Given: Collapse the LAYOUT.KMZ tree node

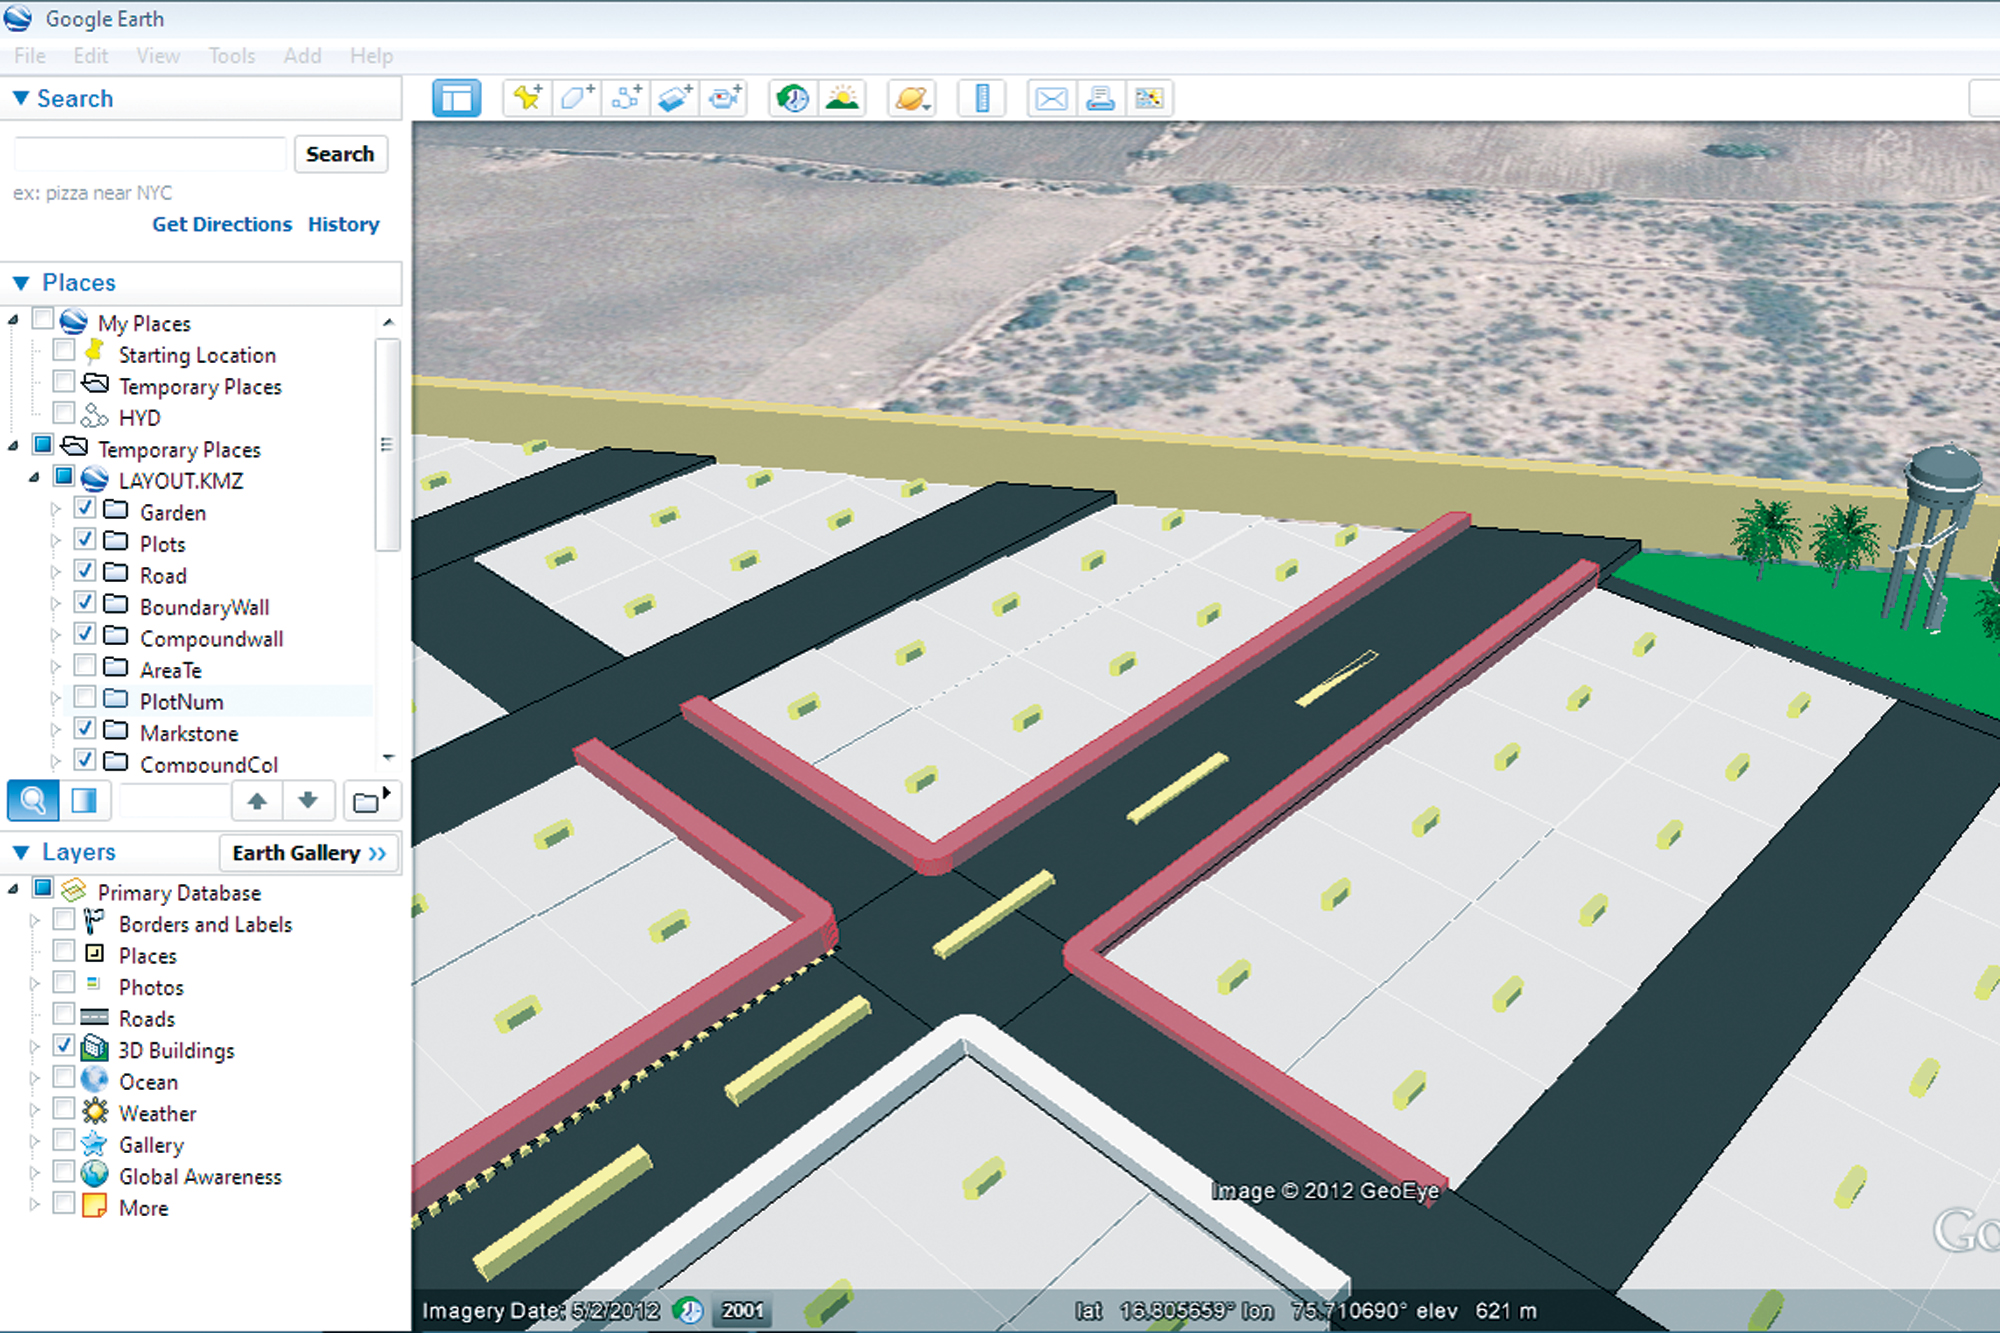Looking at the screenshot, I should point(34,478).
